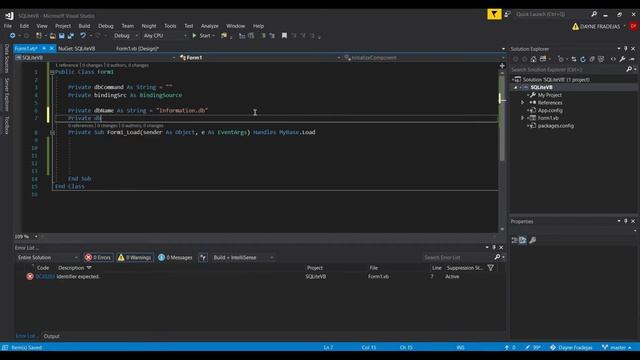Click the View Code icon in Solution Explorer
The width and height of the screenshot is (640, 360).
click(x=613, y=59)
